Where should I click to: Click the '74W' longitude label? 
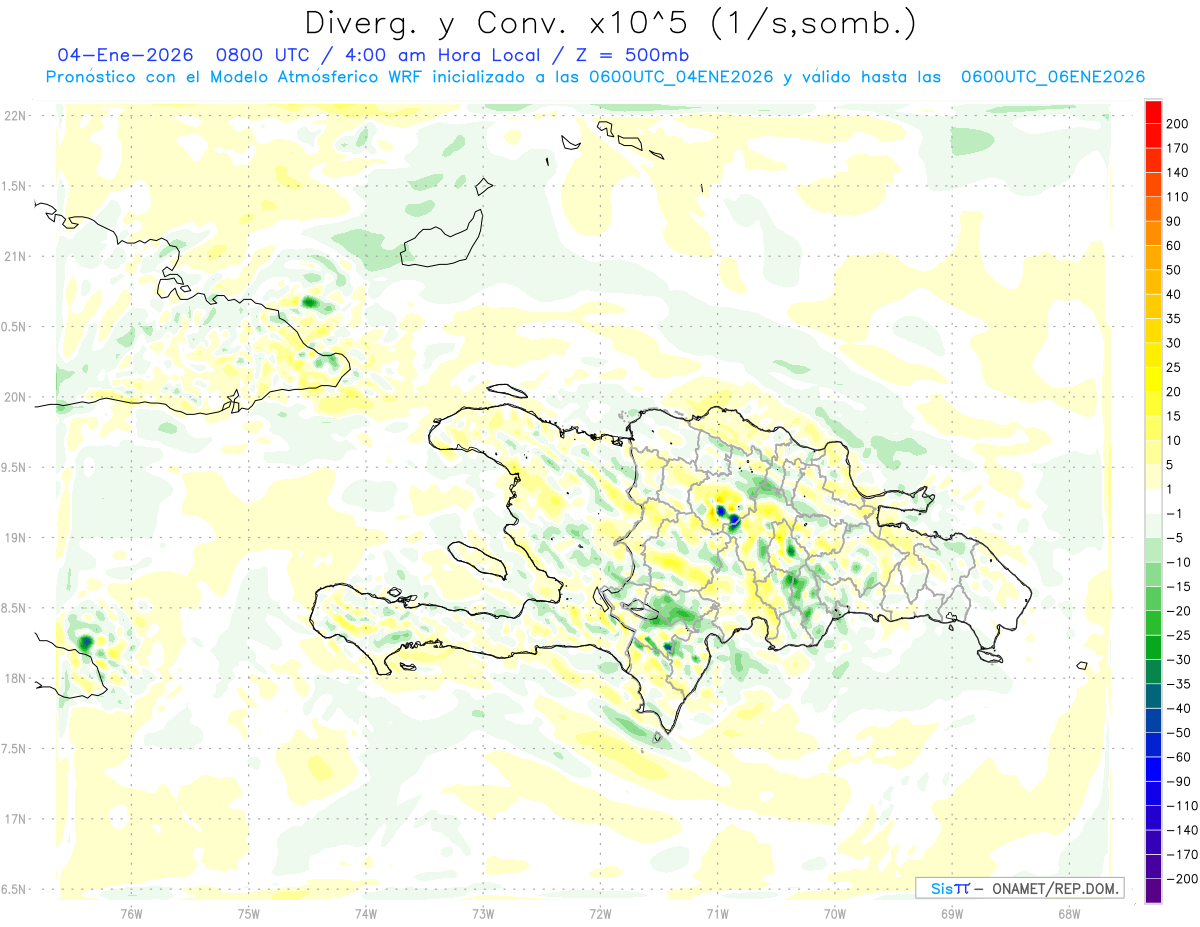click(366, 912)
